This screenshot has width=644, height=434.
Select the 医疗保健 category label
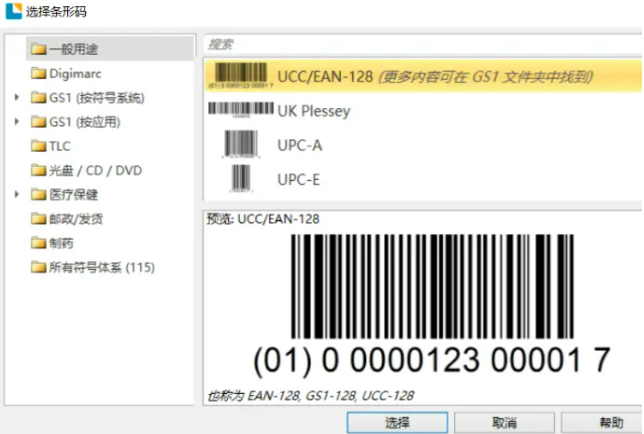point(74,195)
